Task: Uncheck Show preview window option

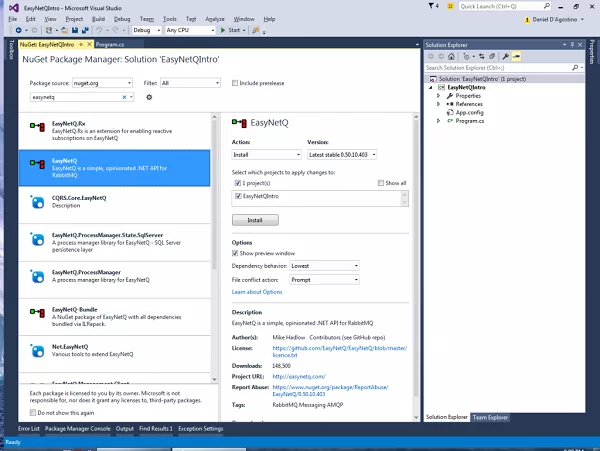Action: (235, 254)
